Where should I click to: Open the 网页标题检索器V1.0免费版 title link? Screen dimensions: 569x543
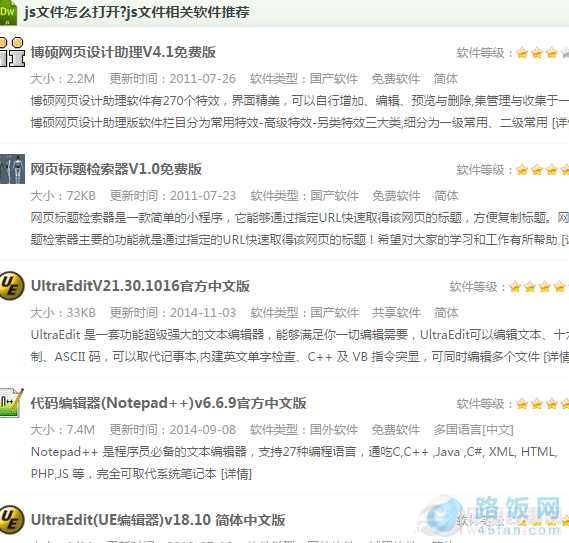(116, 169)
